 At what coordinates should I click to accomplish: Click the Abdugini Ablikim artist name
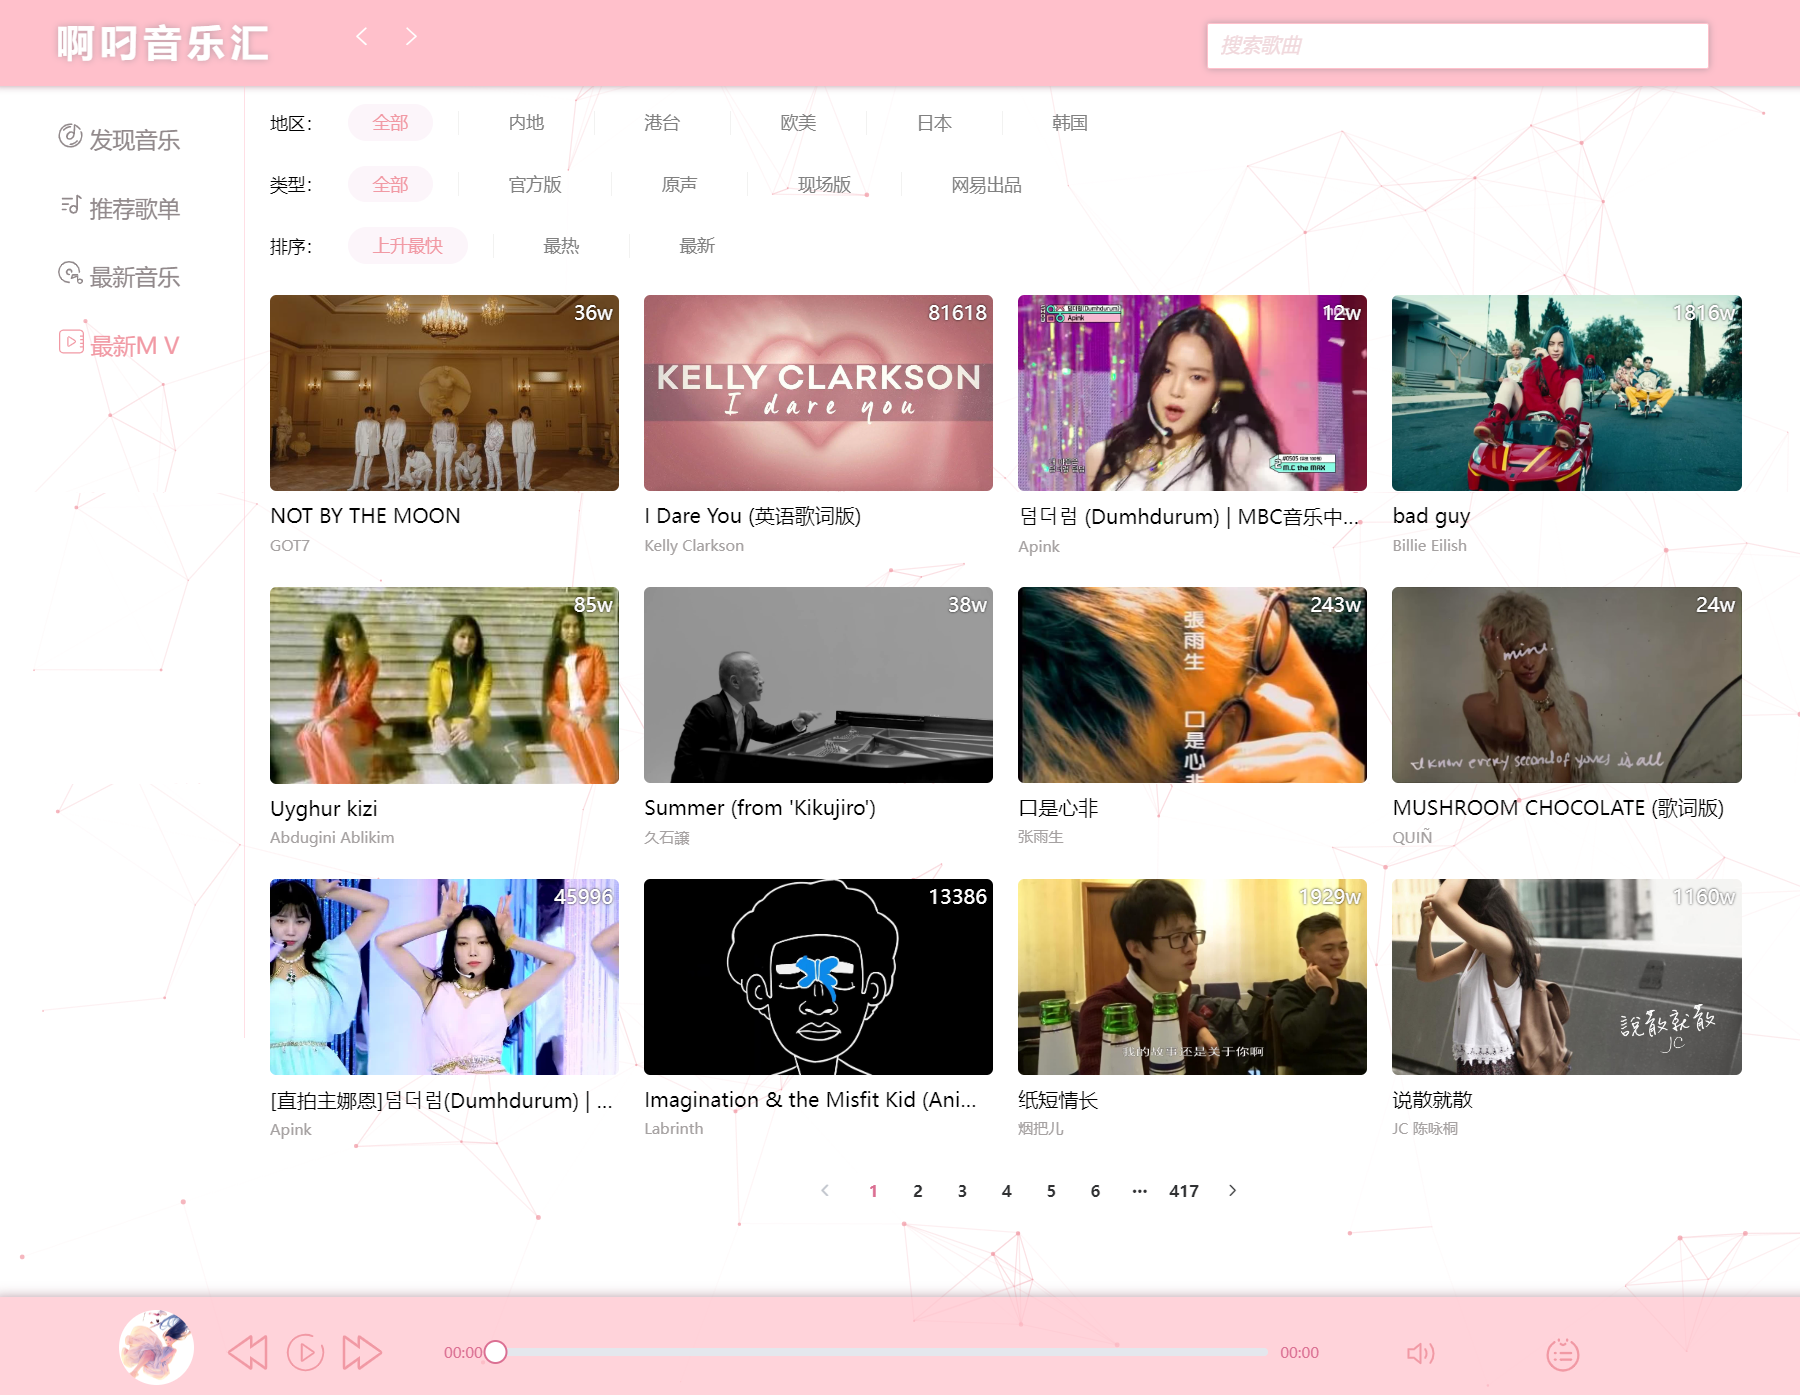[x=332, y=838]
